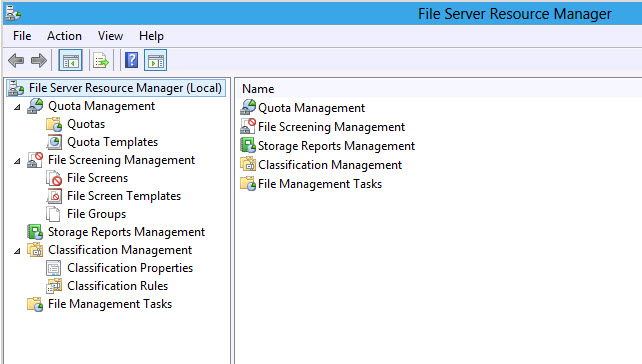Click File Screens icon in tree
The width and height of the screenshot is (642, 364).
point(54,178)
